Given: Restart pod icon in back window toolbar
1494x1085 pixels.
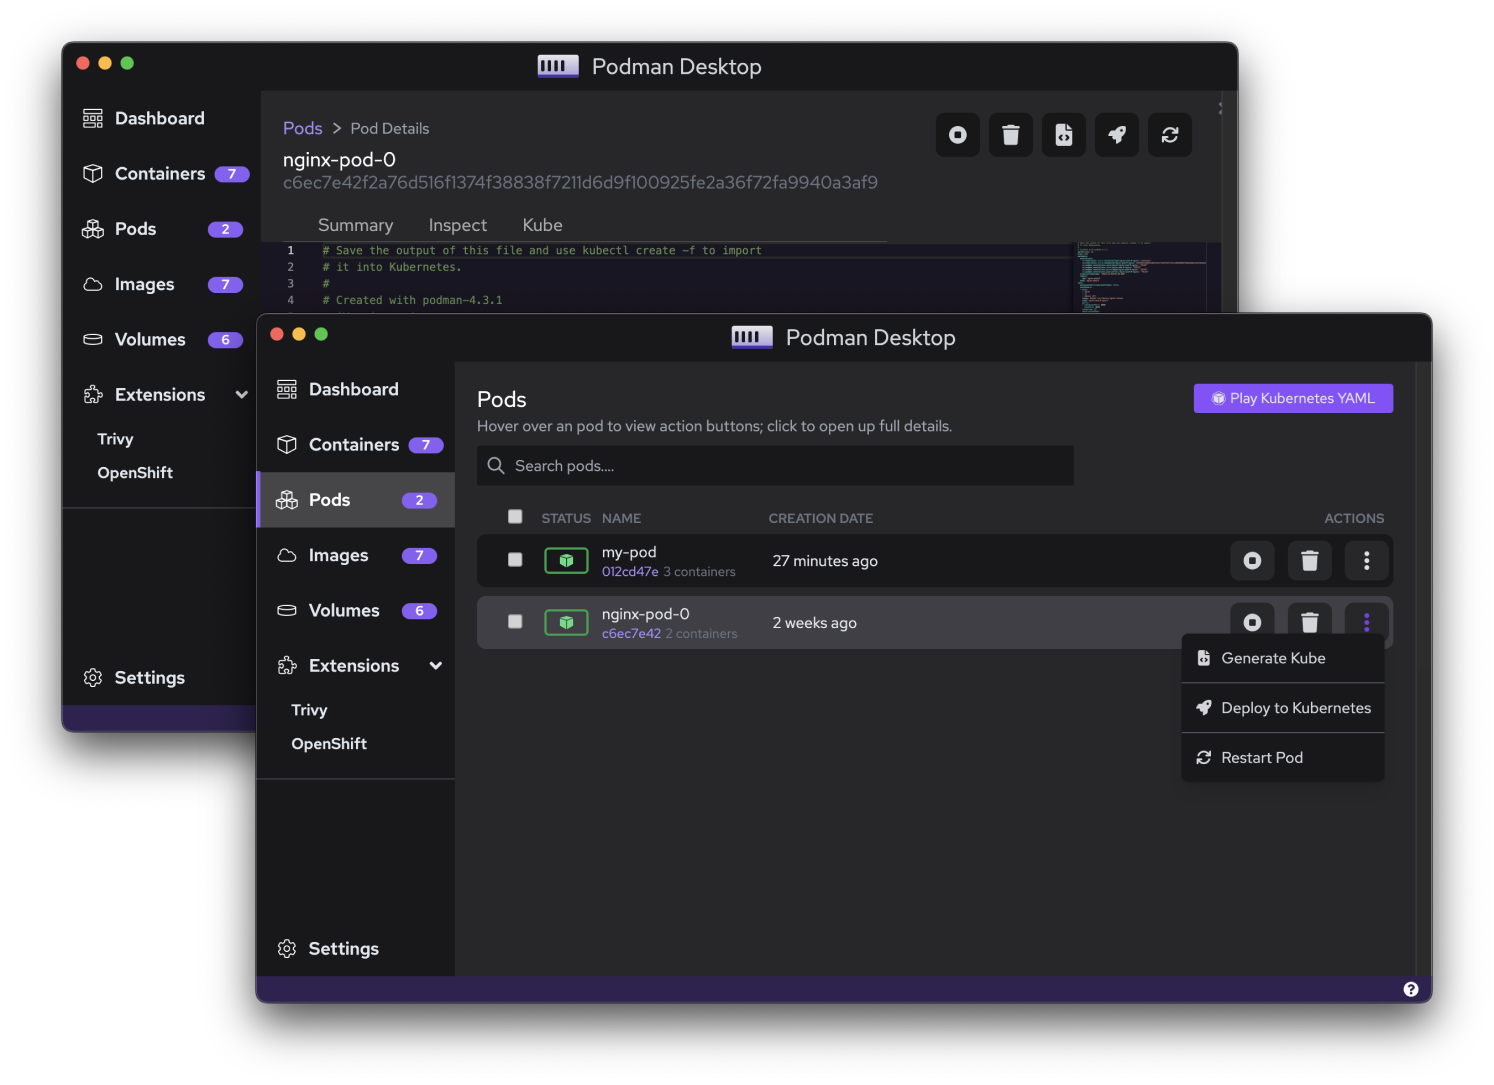Looking at the screenshot, I should [x=1170, y=135].
